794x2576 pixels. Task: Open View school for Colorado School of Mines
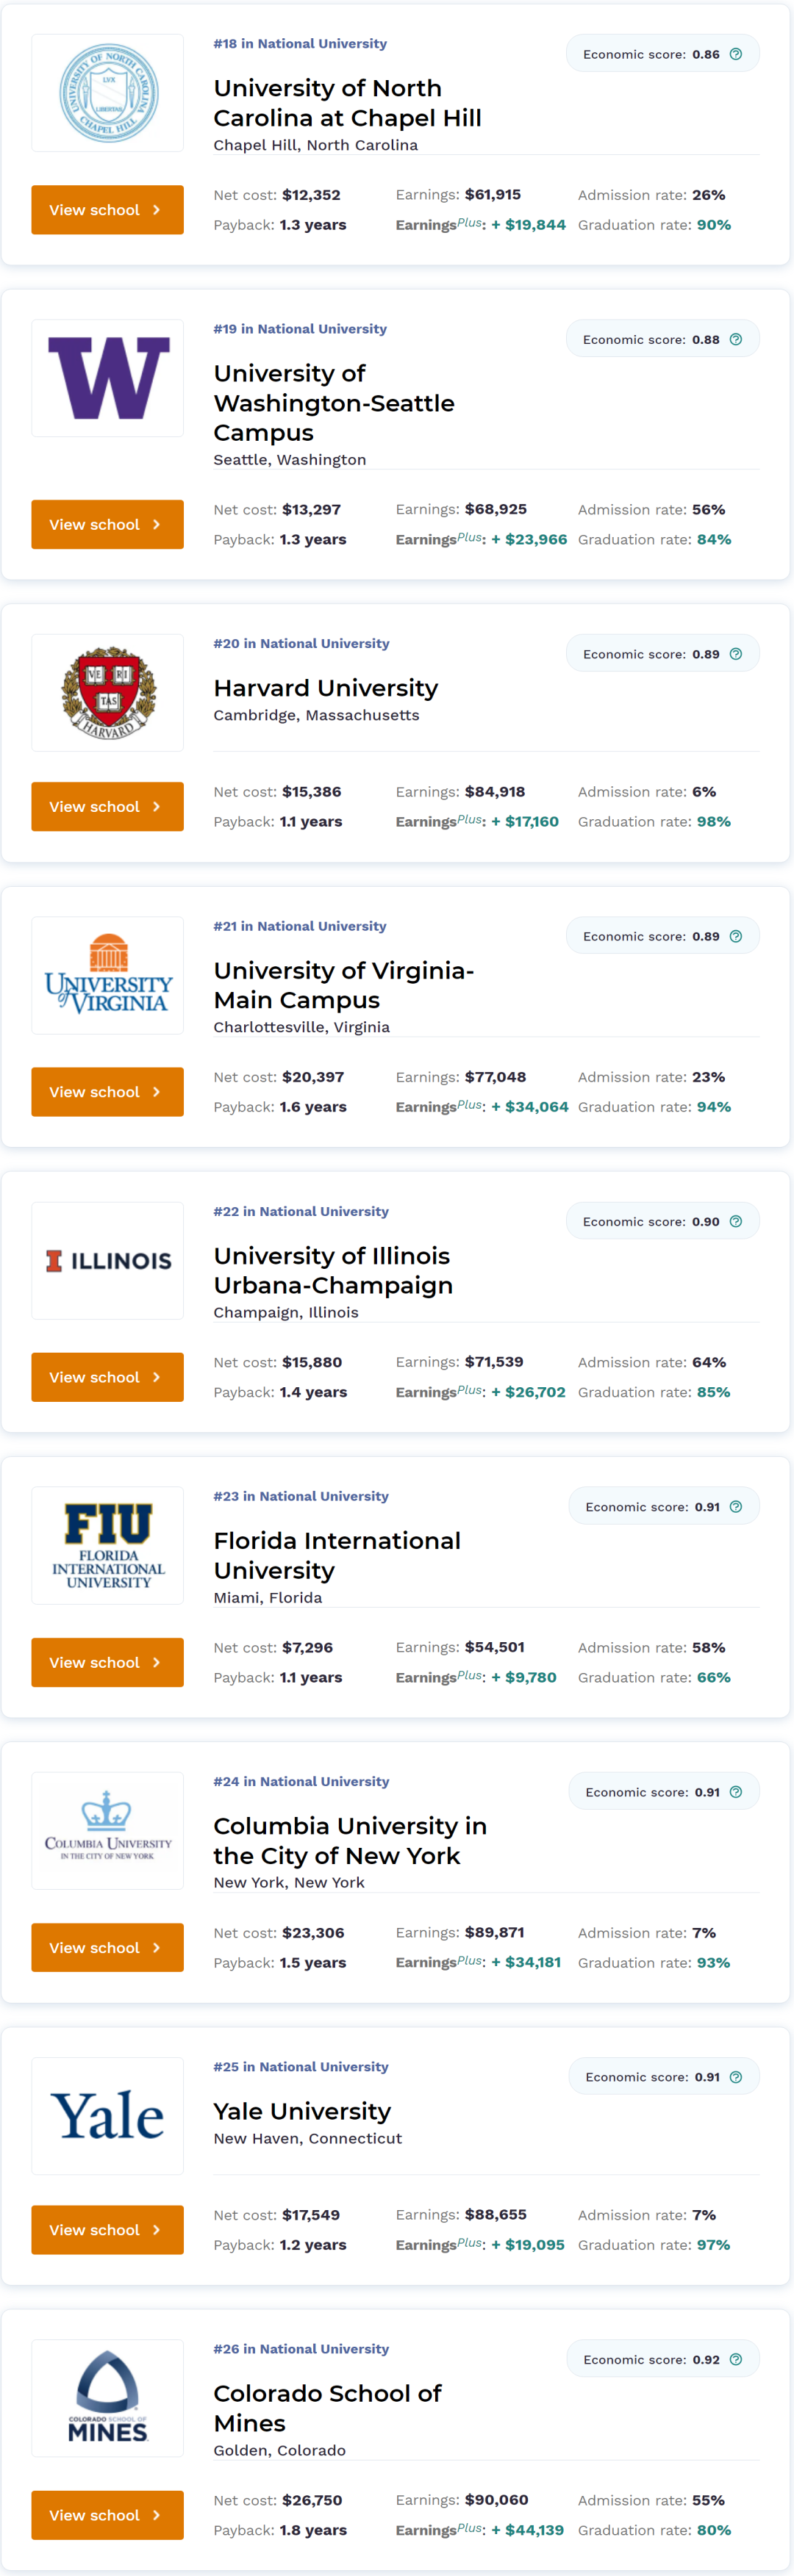click(x=108, y=2515)
